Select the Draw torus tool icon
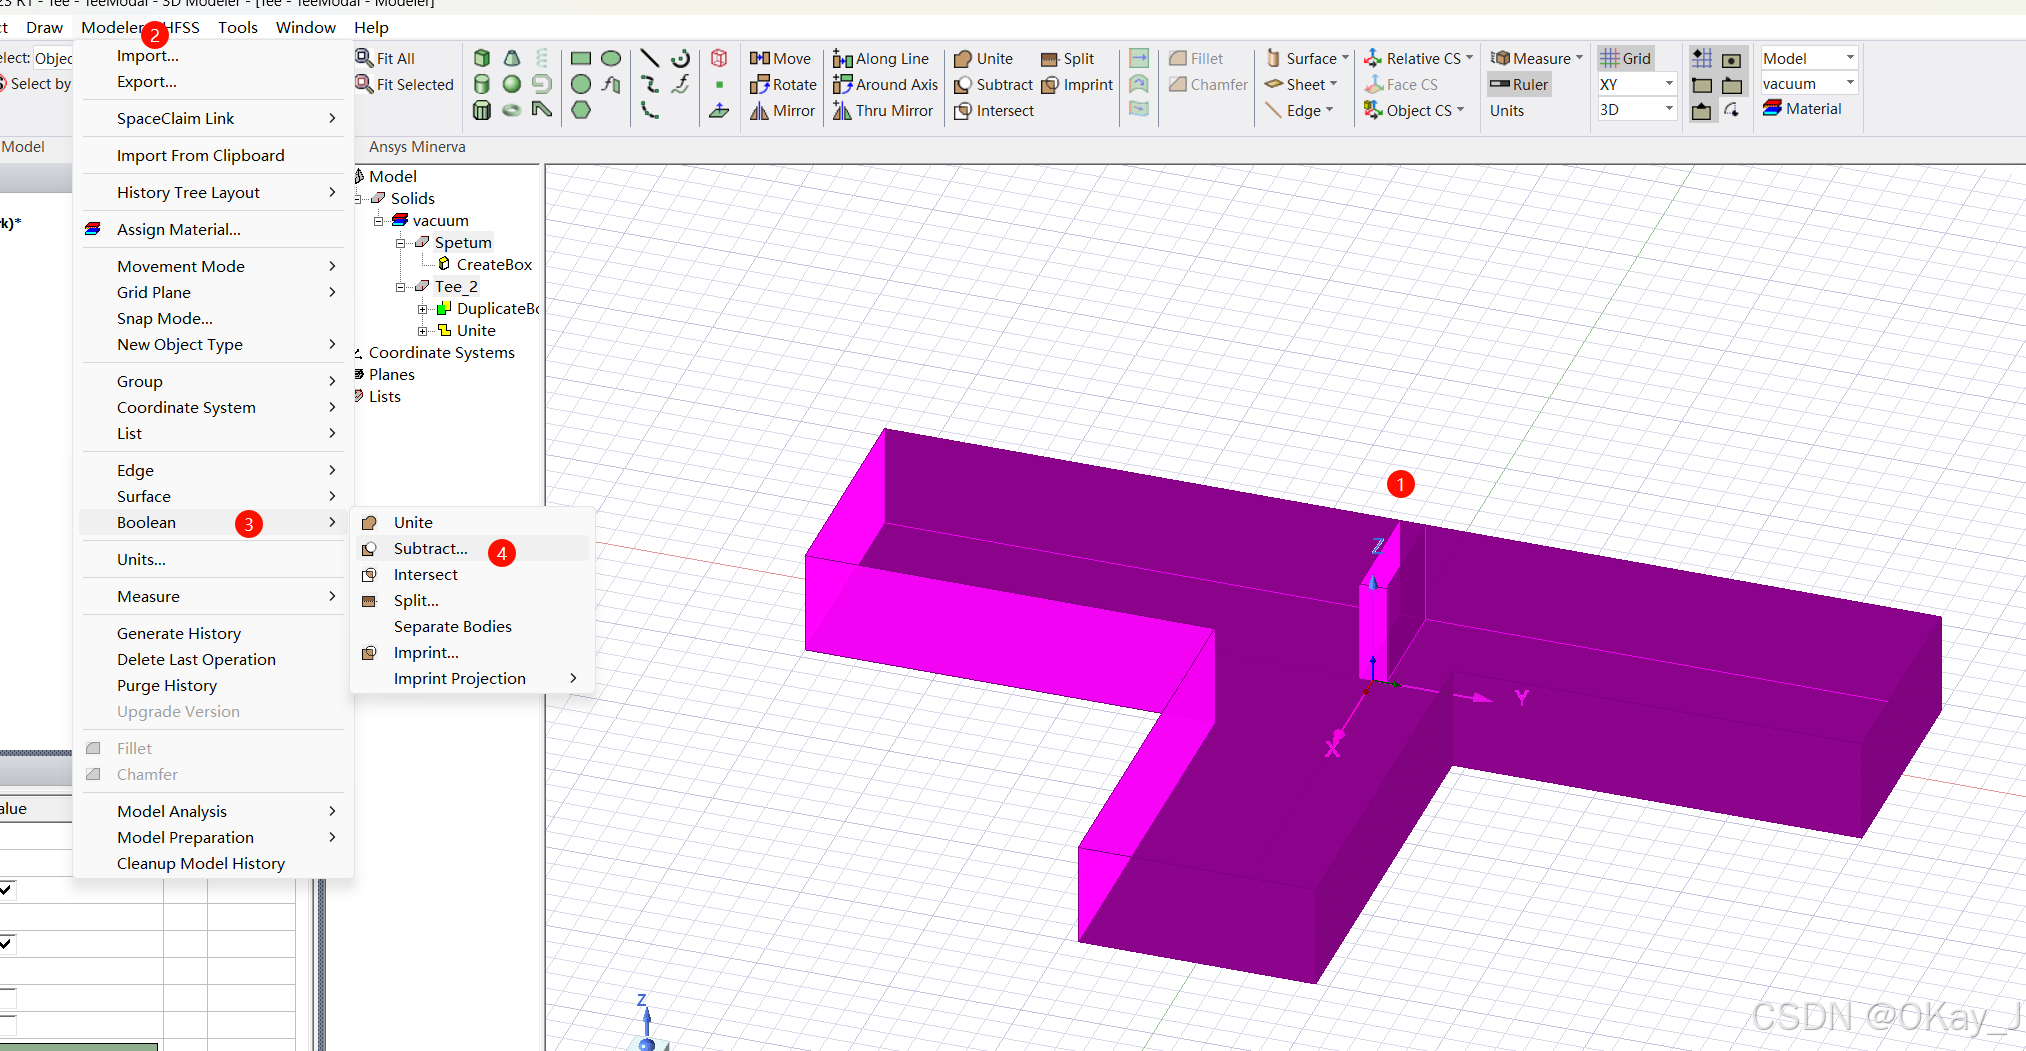 (x=512, y=110)
